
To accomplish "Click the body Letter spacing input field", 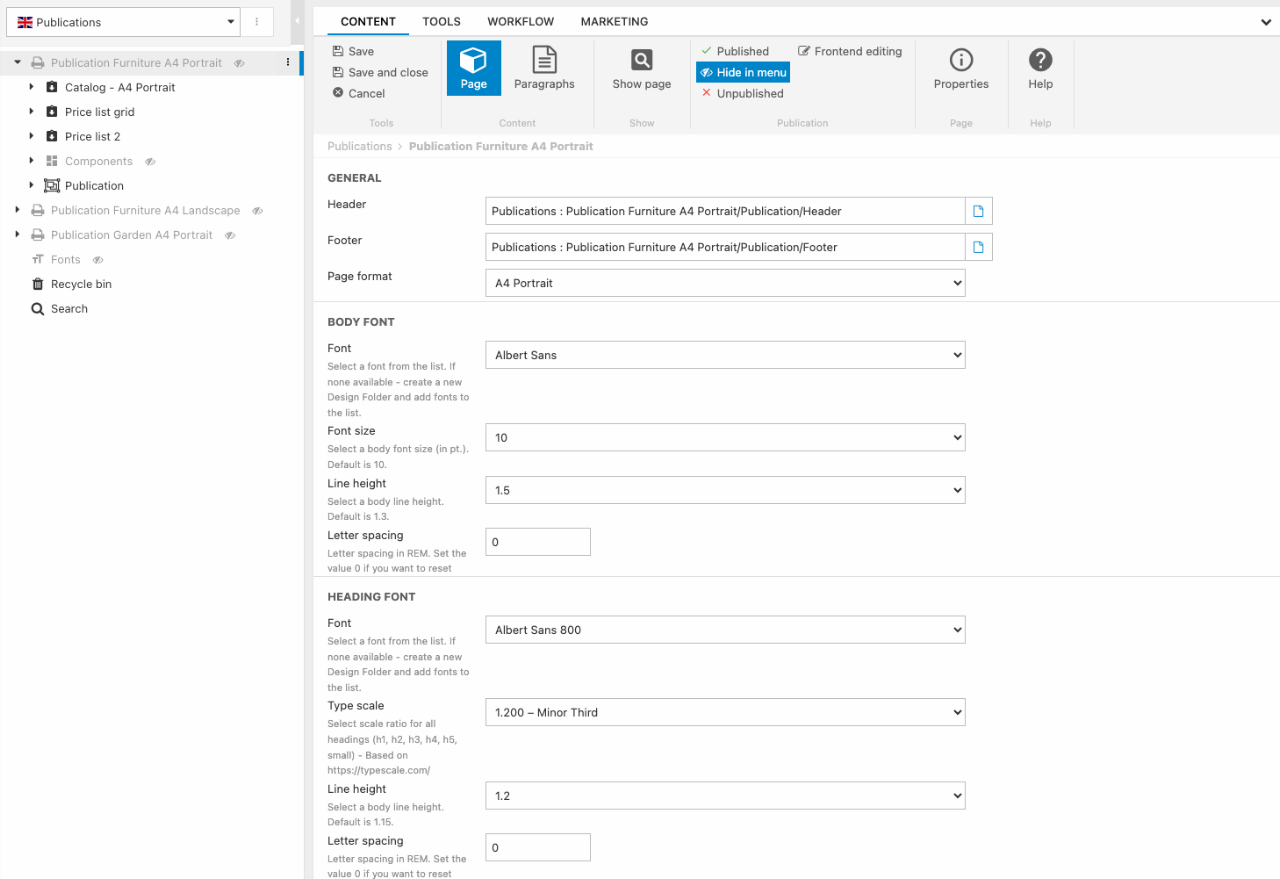I will coord(538,542).
